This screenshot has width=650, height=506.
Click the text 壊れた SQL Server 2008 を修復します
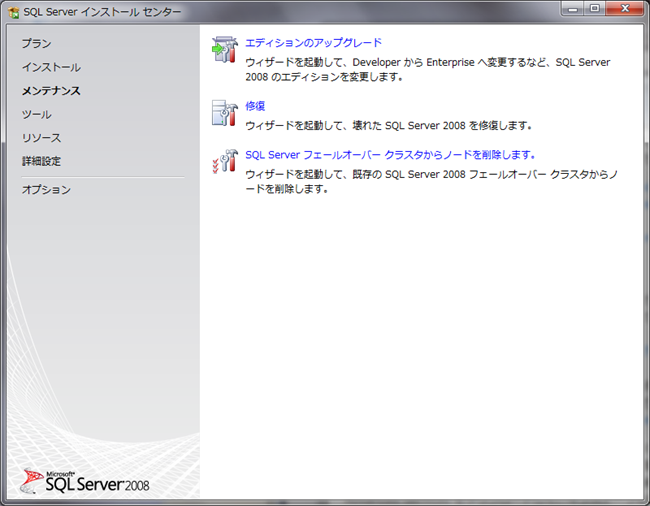442,125
